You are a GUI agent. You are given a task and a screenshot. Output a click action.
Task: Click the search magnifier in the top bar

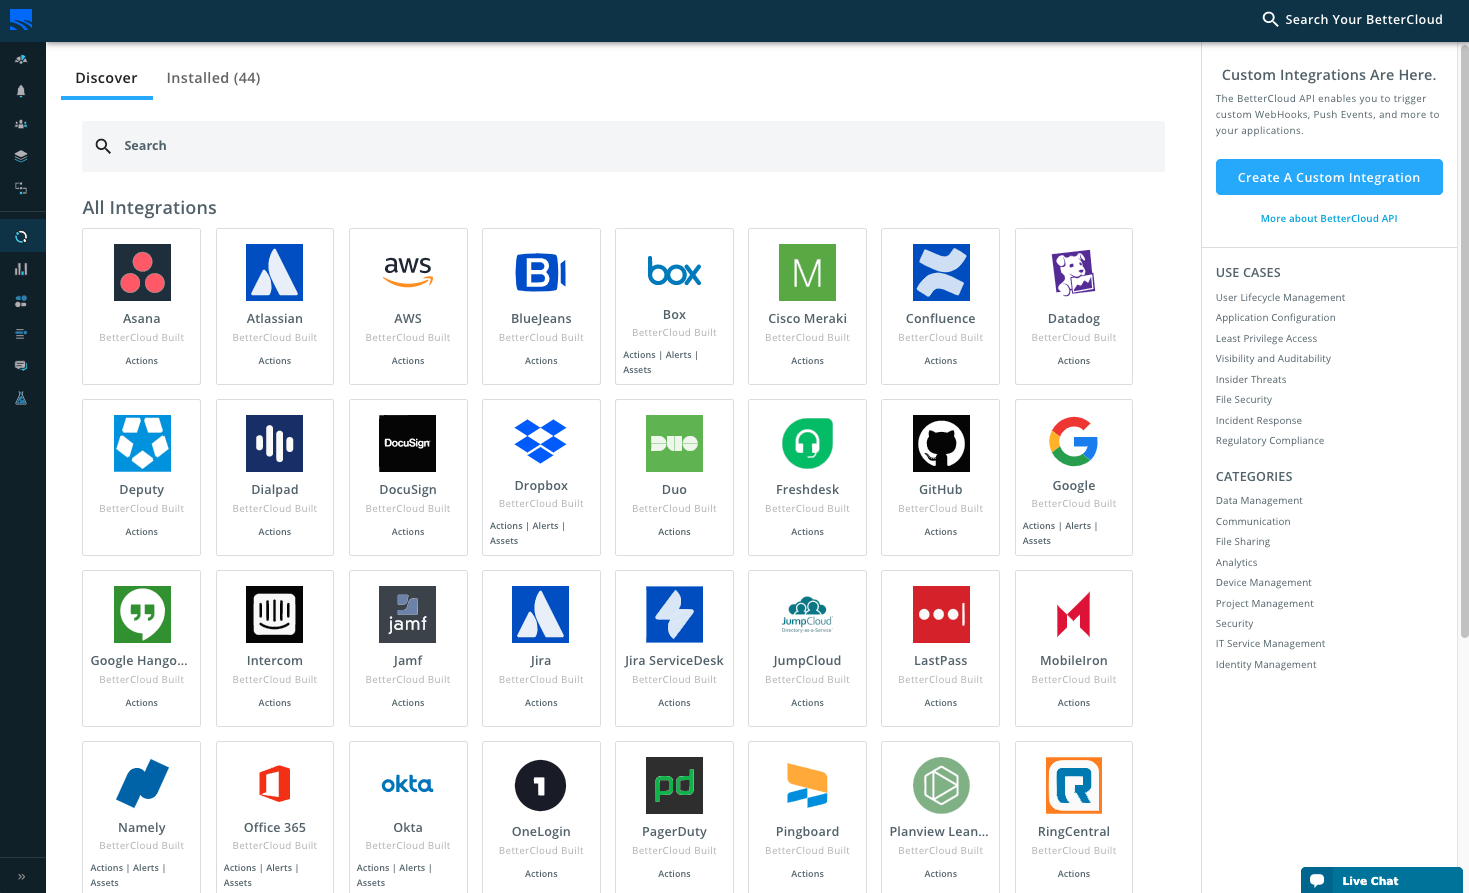pyautogui.click(x=1269, y=19)
